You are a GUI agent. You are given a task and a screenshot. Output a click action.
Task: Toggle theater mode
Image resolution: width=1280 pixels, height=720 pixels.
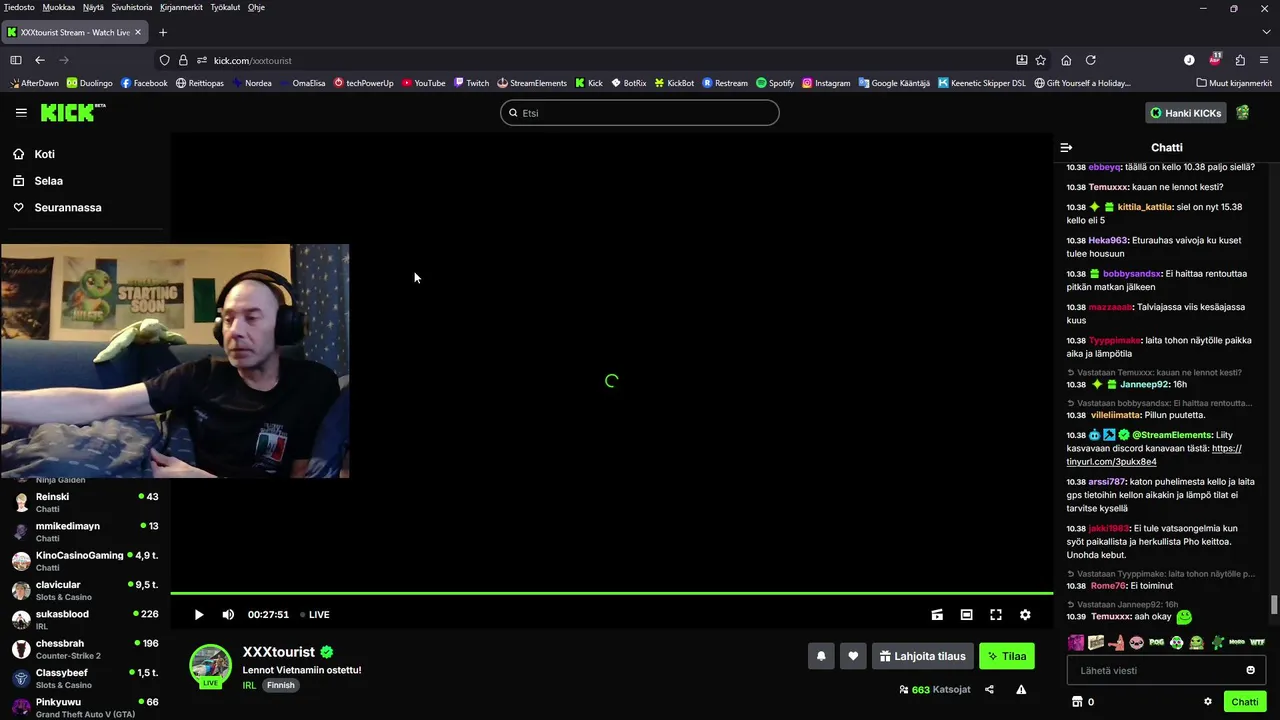click(966, 615)
